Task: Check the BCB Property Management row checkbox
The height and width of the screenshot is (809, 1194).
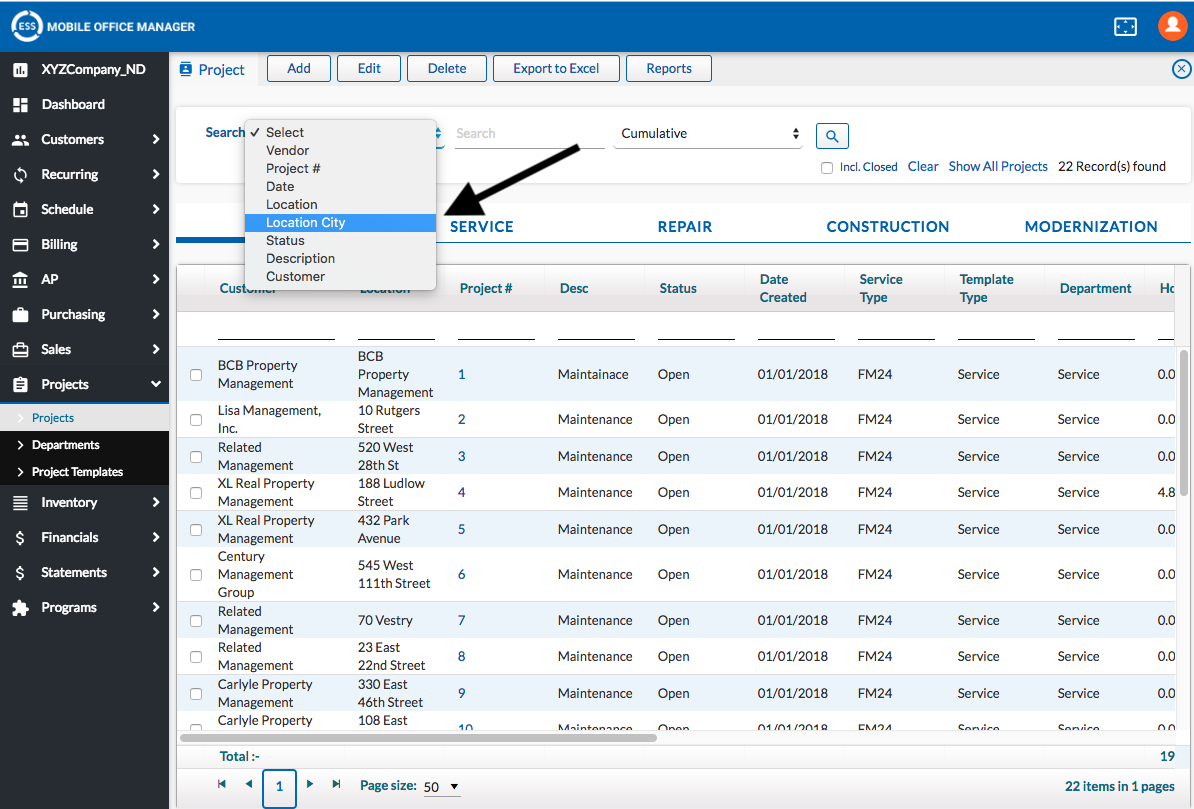Action: pyautogui.click(x=196, y=375)
